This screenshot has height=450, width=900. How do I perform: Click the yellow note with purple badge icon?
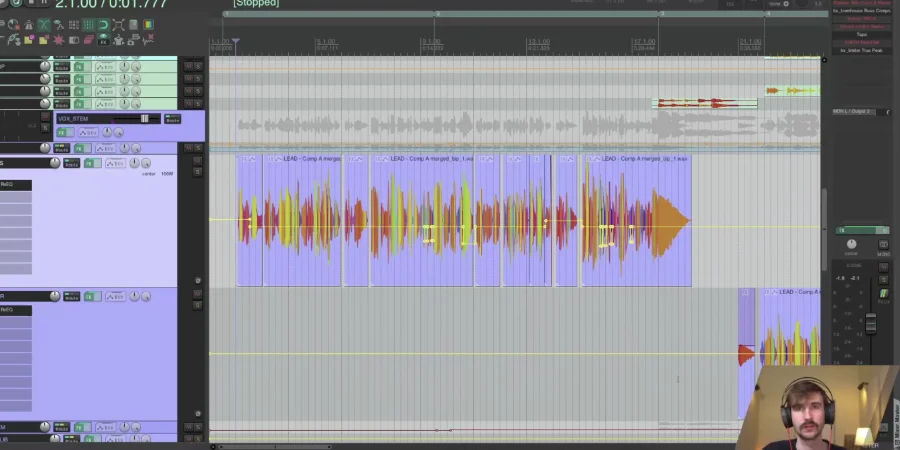pos(28,40)
